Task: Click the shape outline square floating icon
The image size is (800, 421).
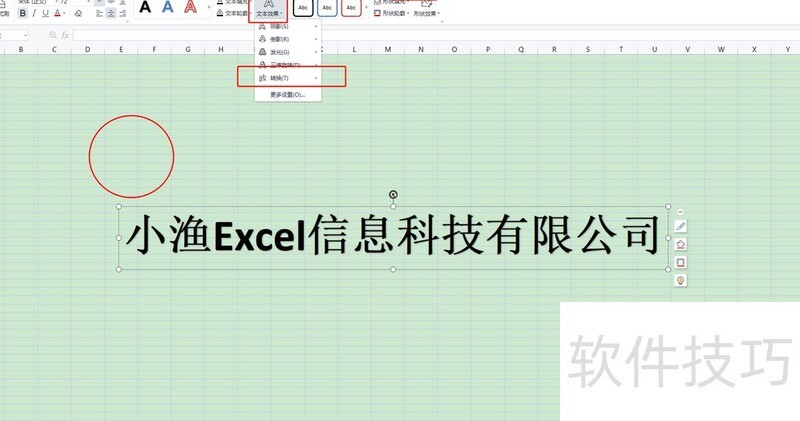Action: click(x=680, y=262)
